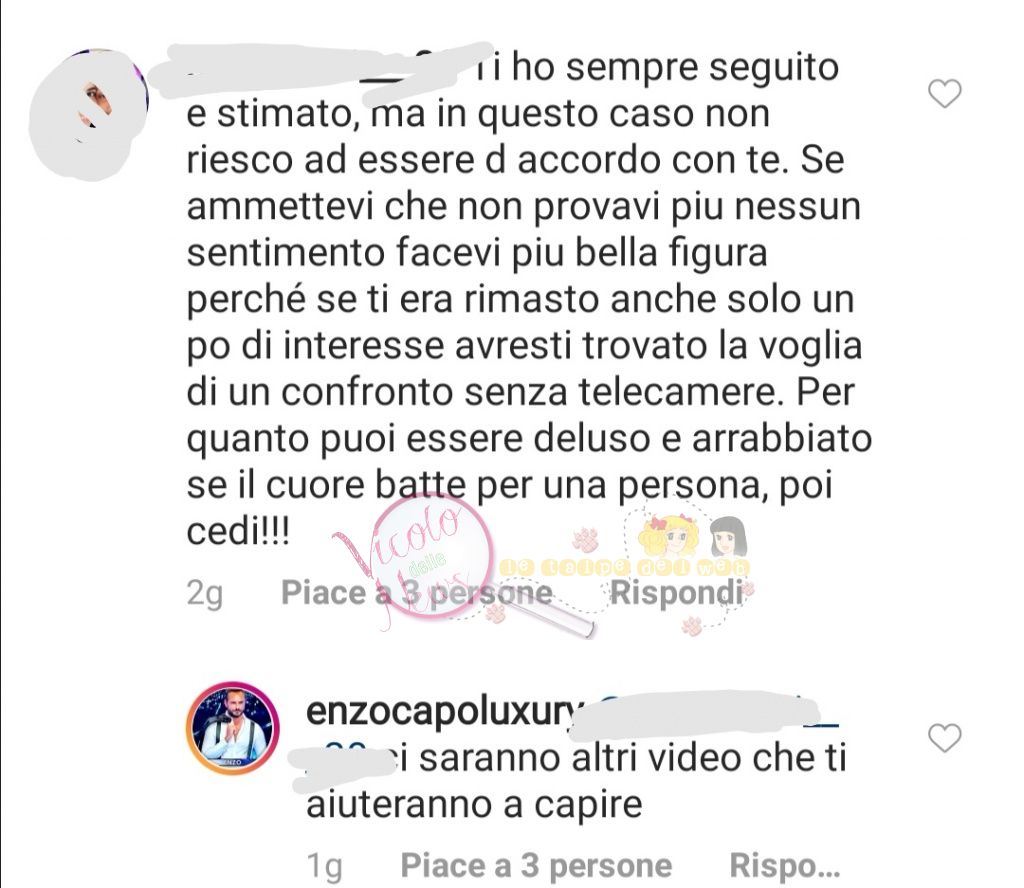The height and width of the screenshot is (888, 1024).
Task: Like the first comment with its heart icon
Action: (x=944, y=93)
